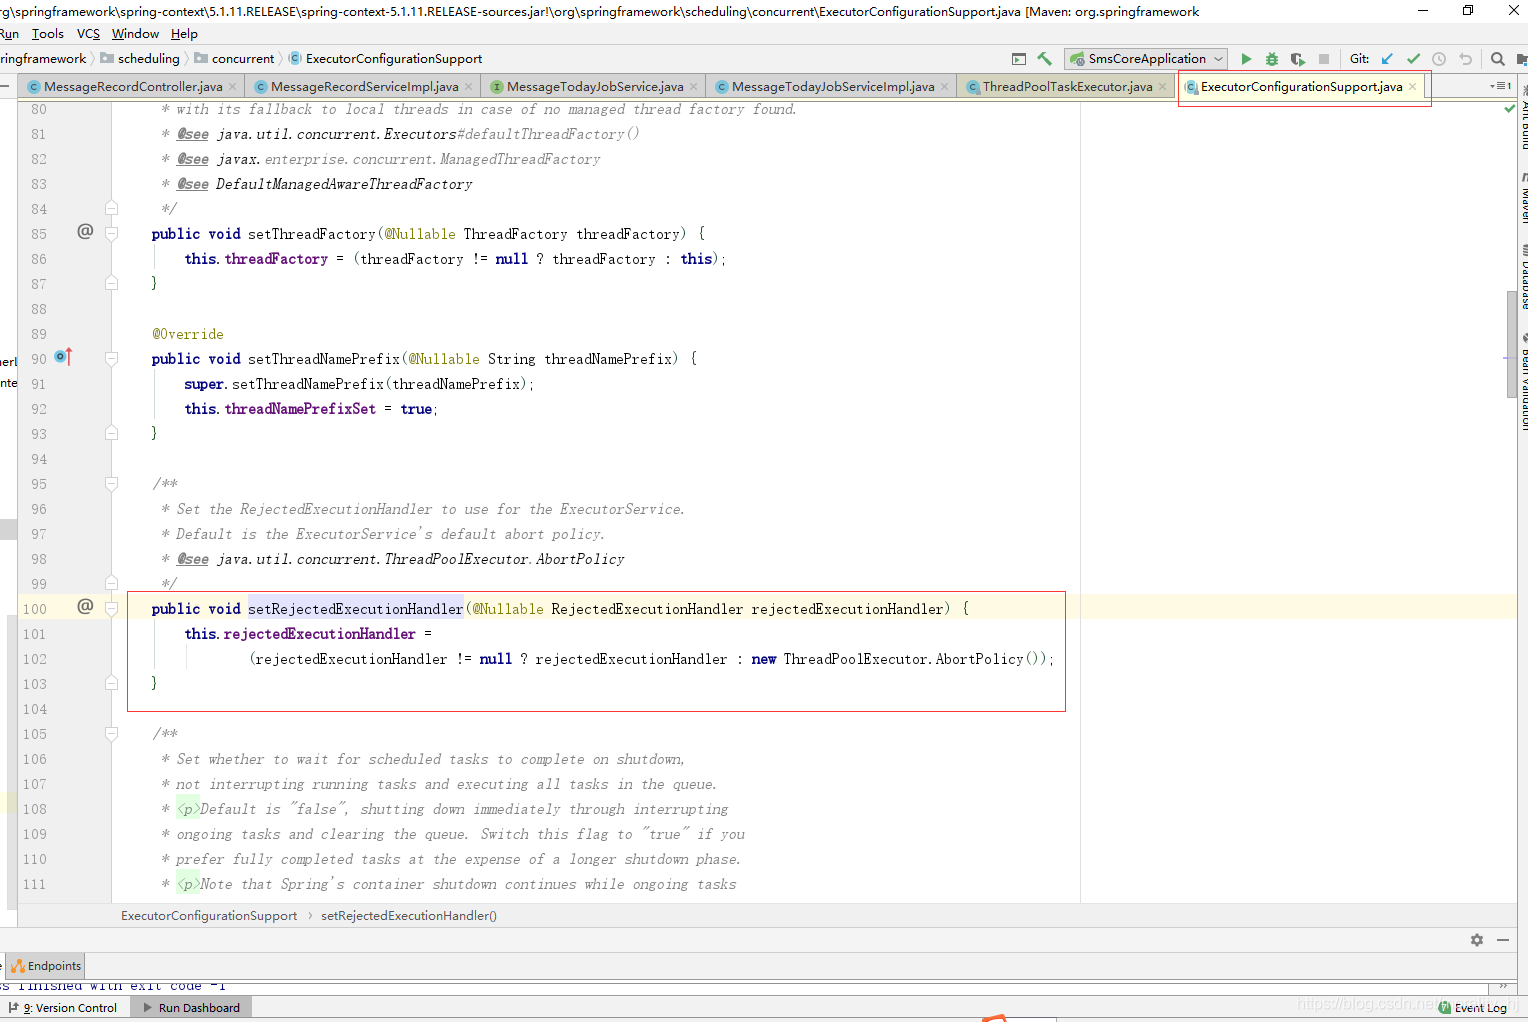Open Search Everywhere magnifier icon
1528x1022 pixels.
[x=1497, y=58]
